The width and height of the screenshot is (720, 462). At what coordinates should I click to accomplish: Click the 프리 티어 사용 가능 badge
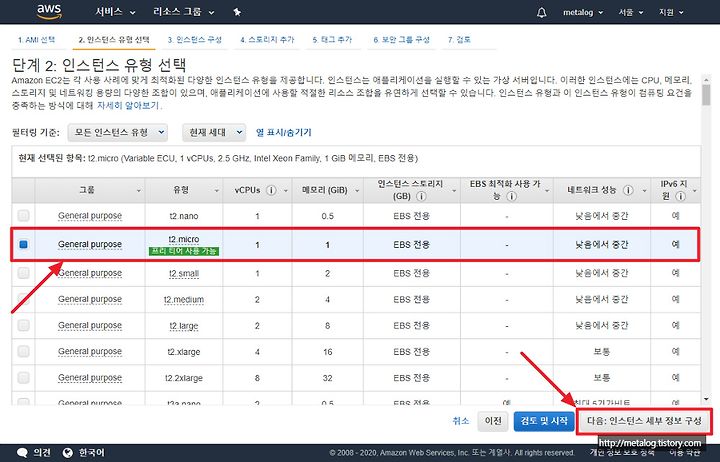coord(184,251)
